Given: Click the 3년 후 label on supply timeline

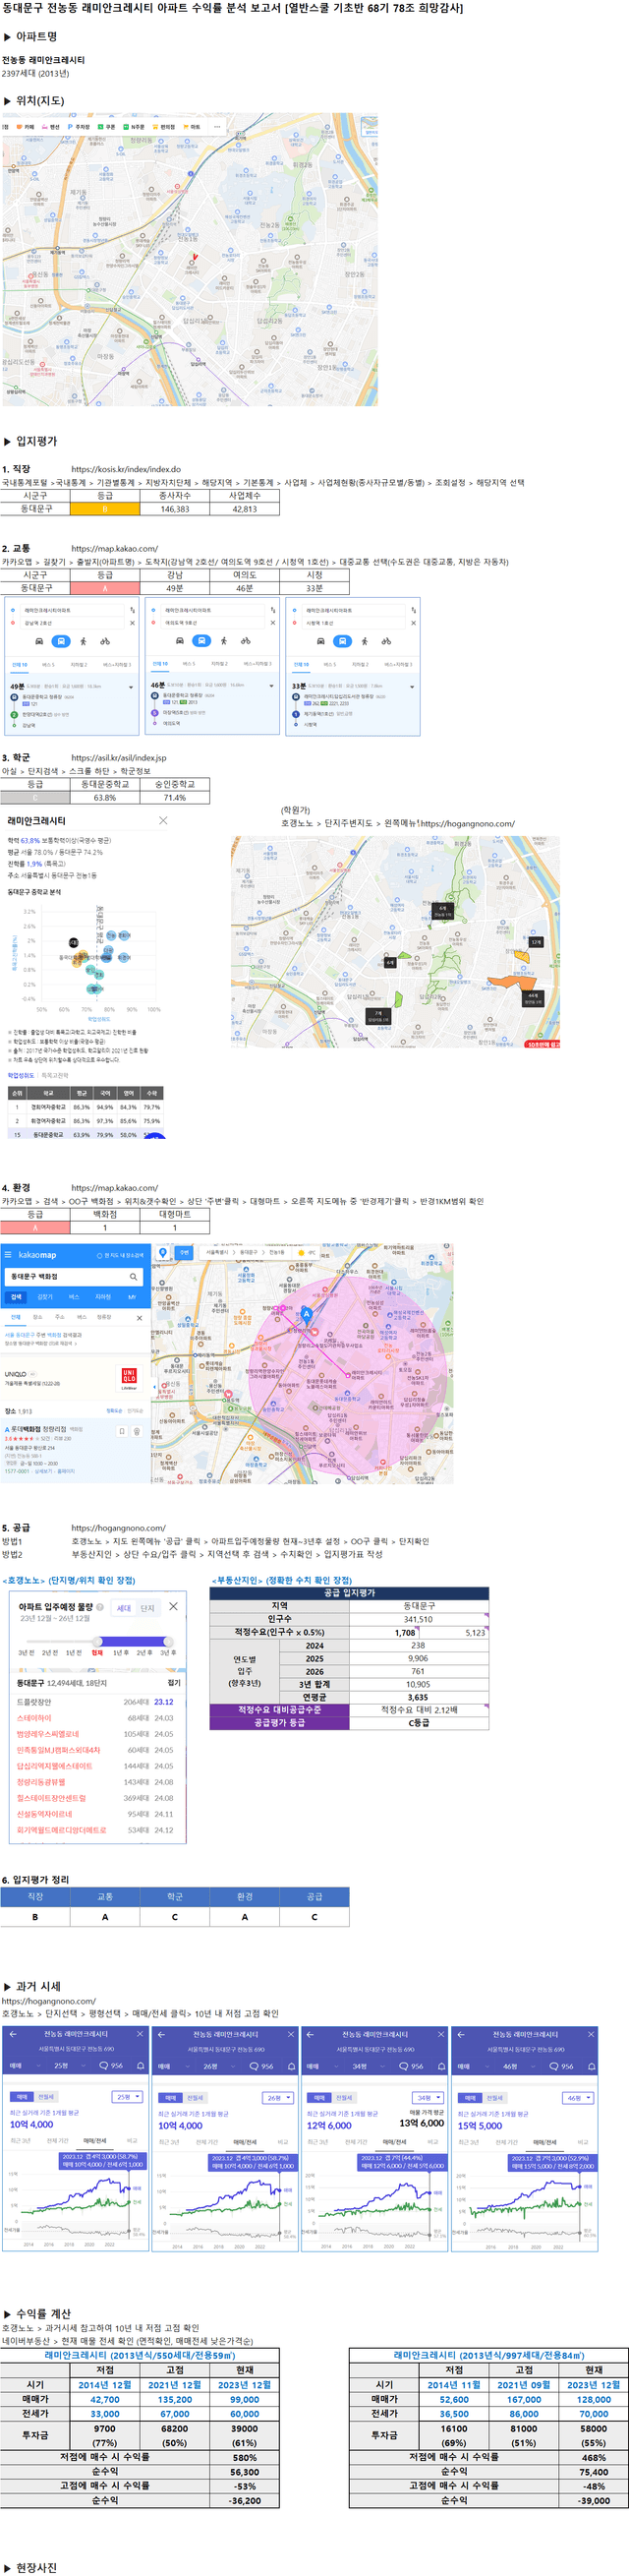Looking at the screenshot, I should coord(168,1653).
